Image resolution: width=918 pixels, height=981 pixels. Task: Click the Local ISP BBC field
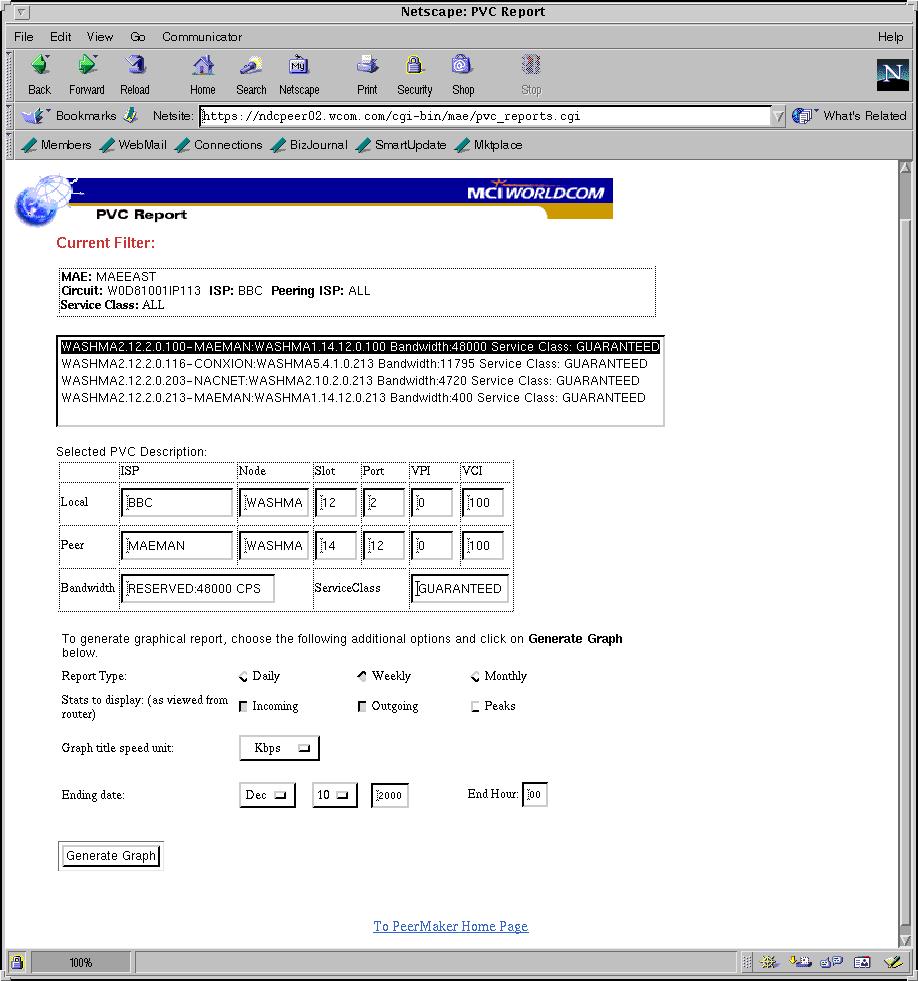tap(177, 502)
